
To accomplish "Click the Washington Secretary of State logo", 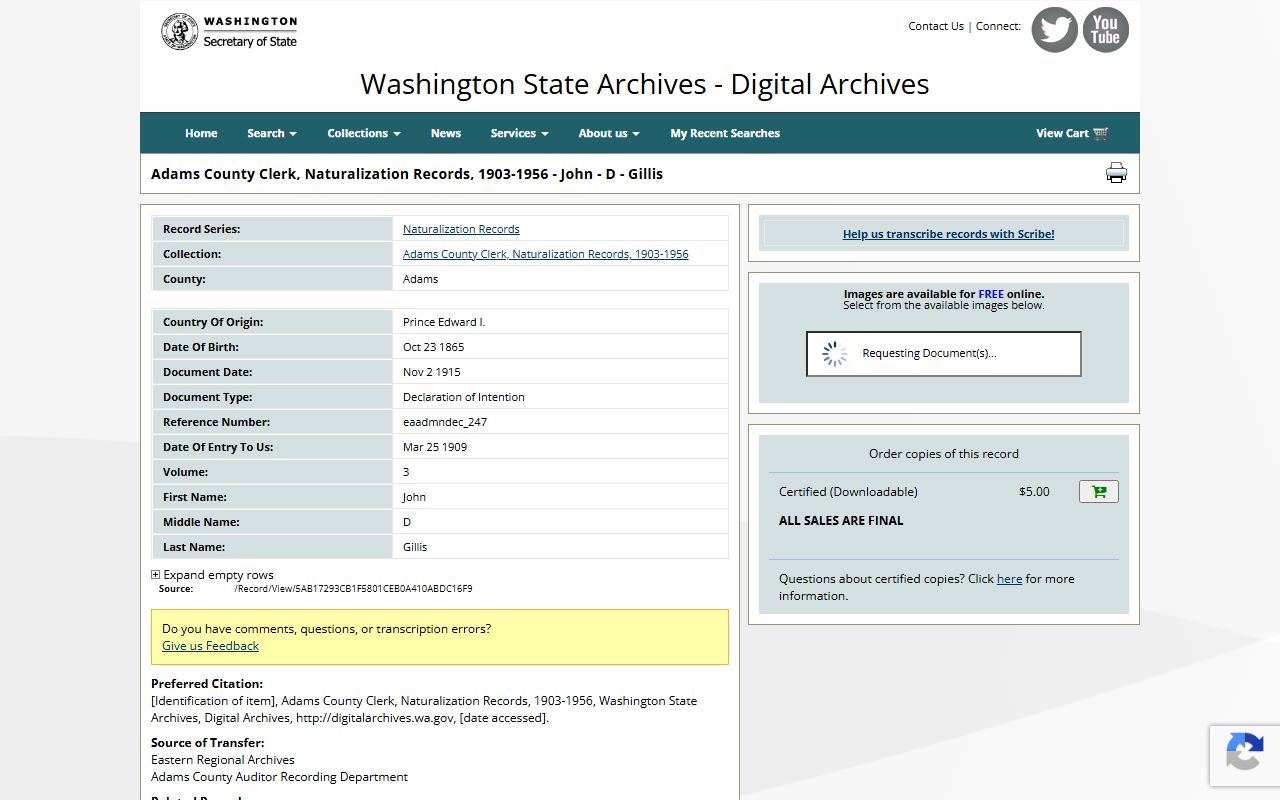I will pos(230,31).
